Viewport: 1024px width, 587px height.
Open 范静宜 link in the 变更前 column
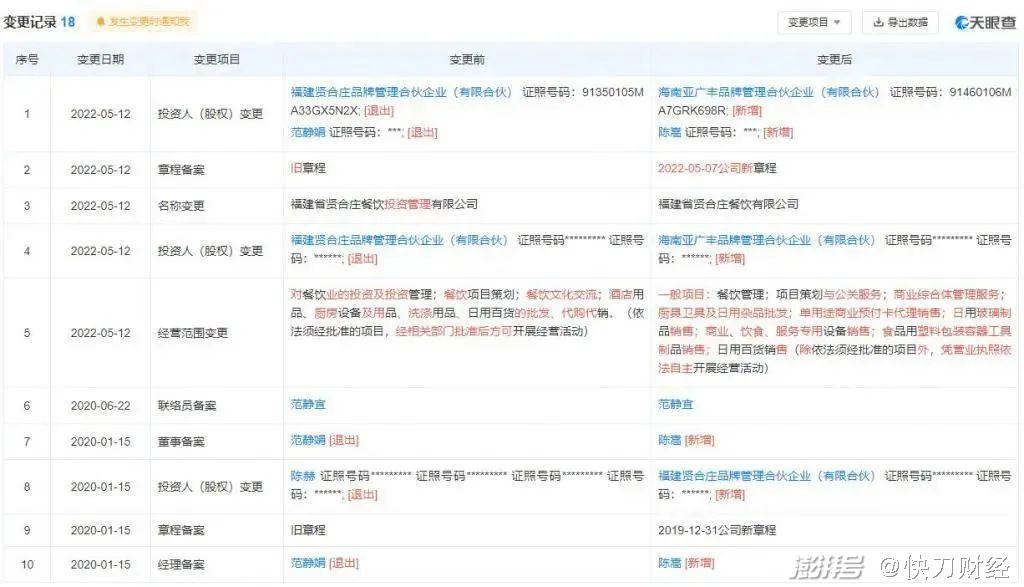(x=308, y=404)
